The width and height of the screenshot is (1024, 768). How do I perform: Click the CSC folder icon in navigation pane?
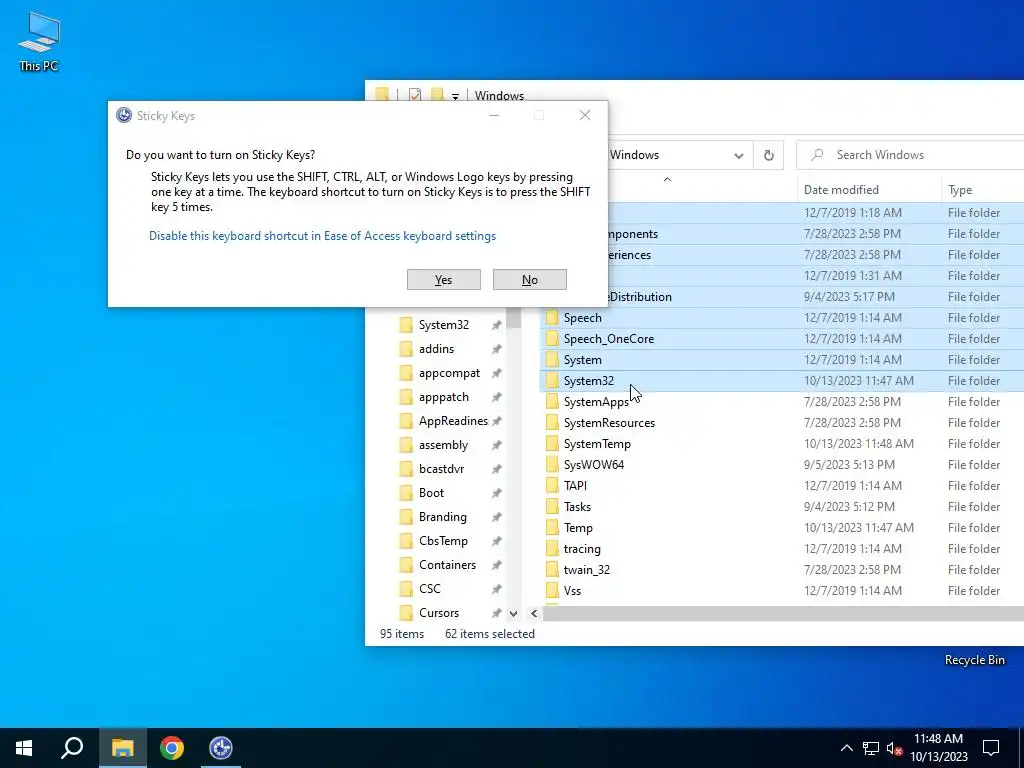(406, 589)
